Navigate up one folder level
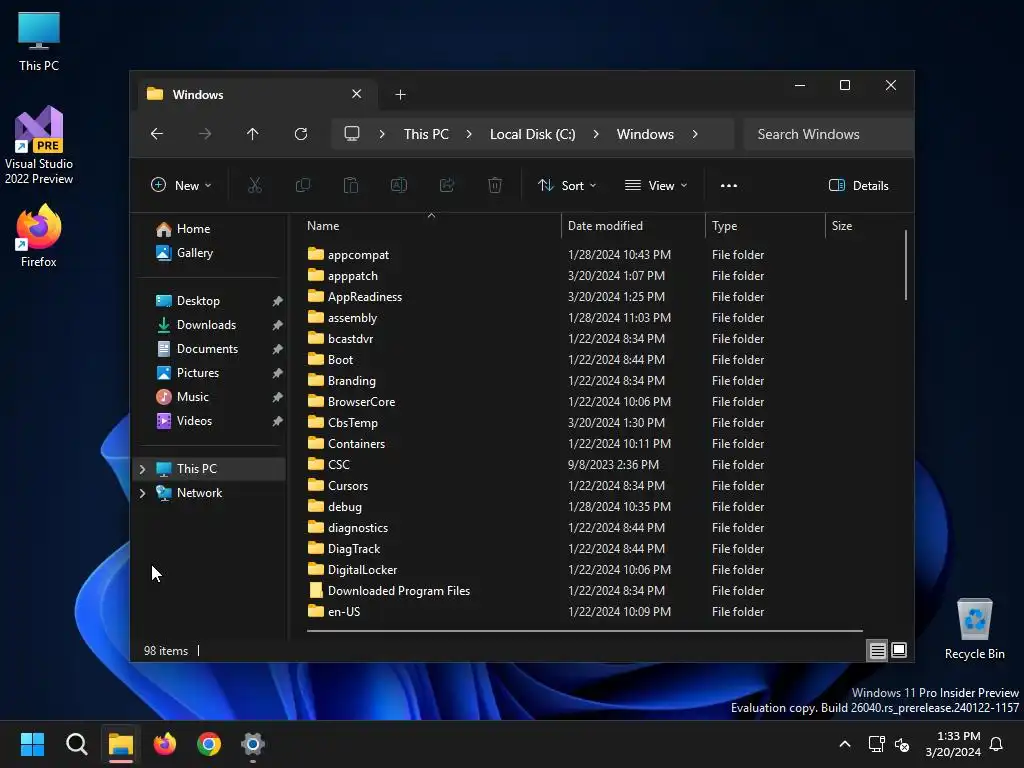The height and width of the screenshot is (768, 1024). coord(253,134)
